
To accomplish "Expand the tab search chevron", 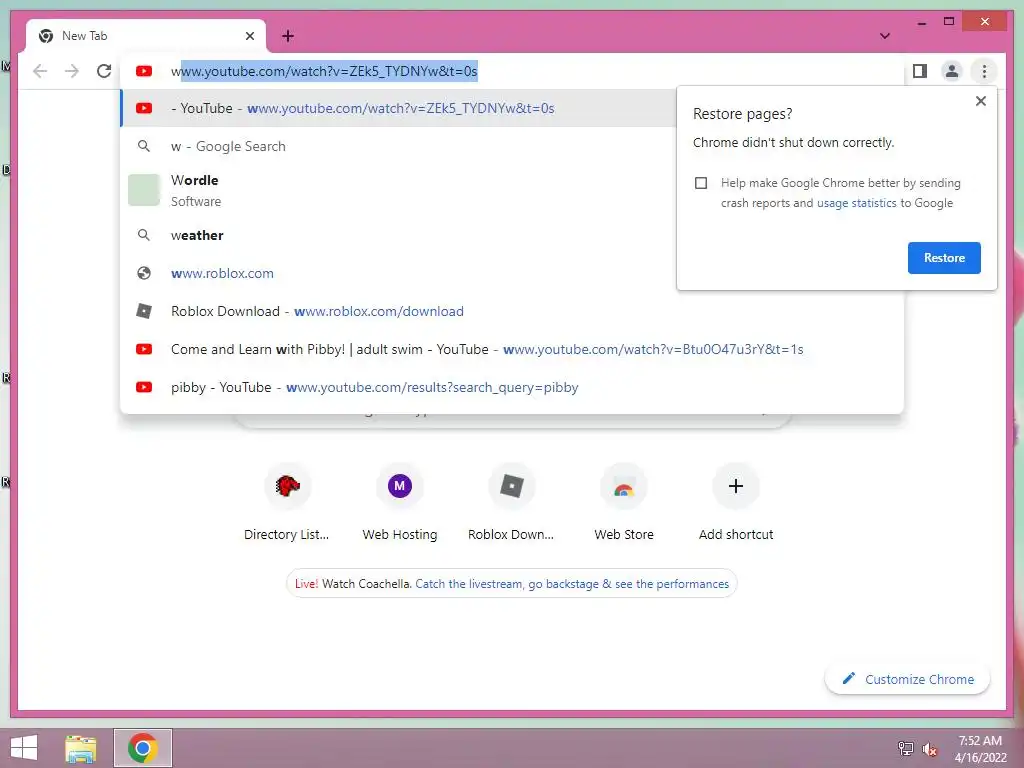I will pyautogui.click(x=884, y=36).
